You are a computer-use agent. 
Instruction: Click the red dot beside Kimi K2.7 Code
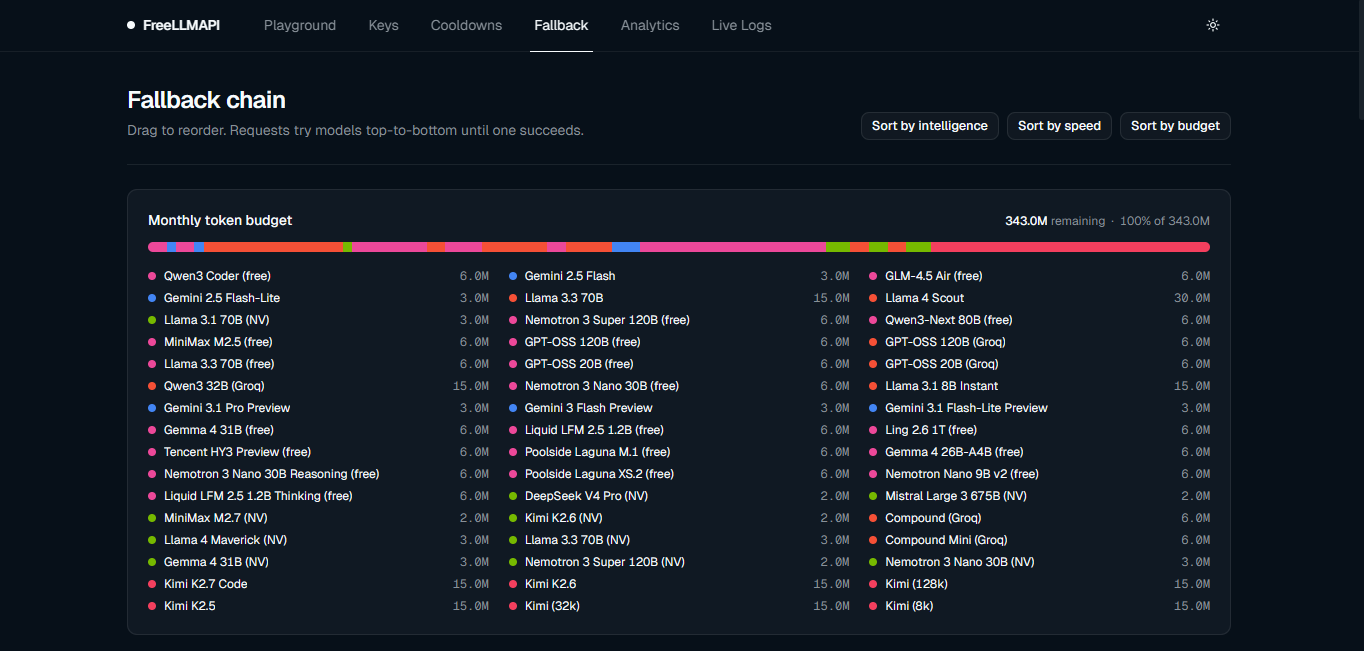(152, 584)
